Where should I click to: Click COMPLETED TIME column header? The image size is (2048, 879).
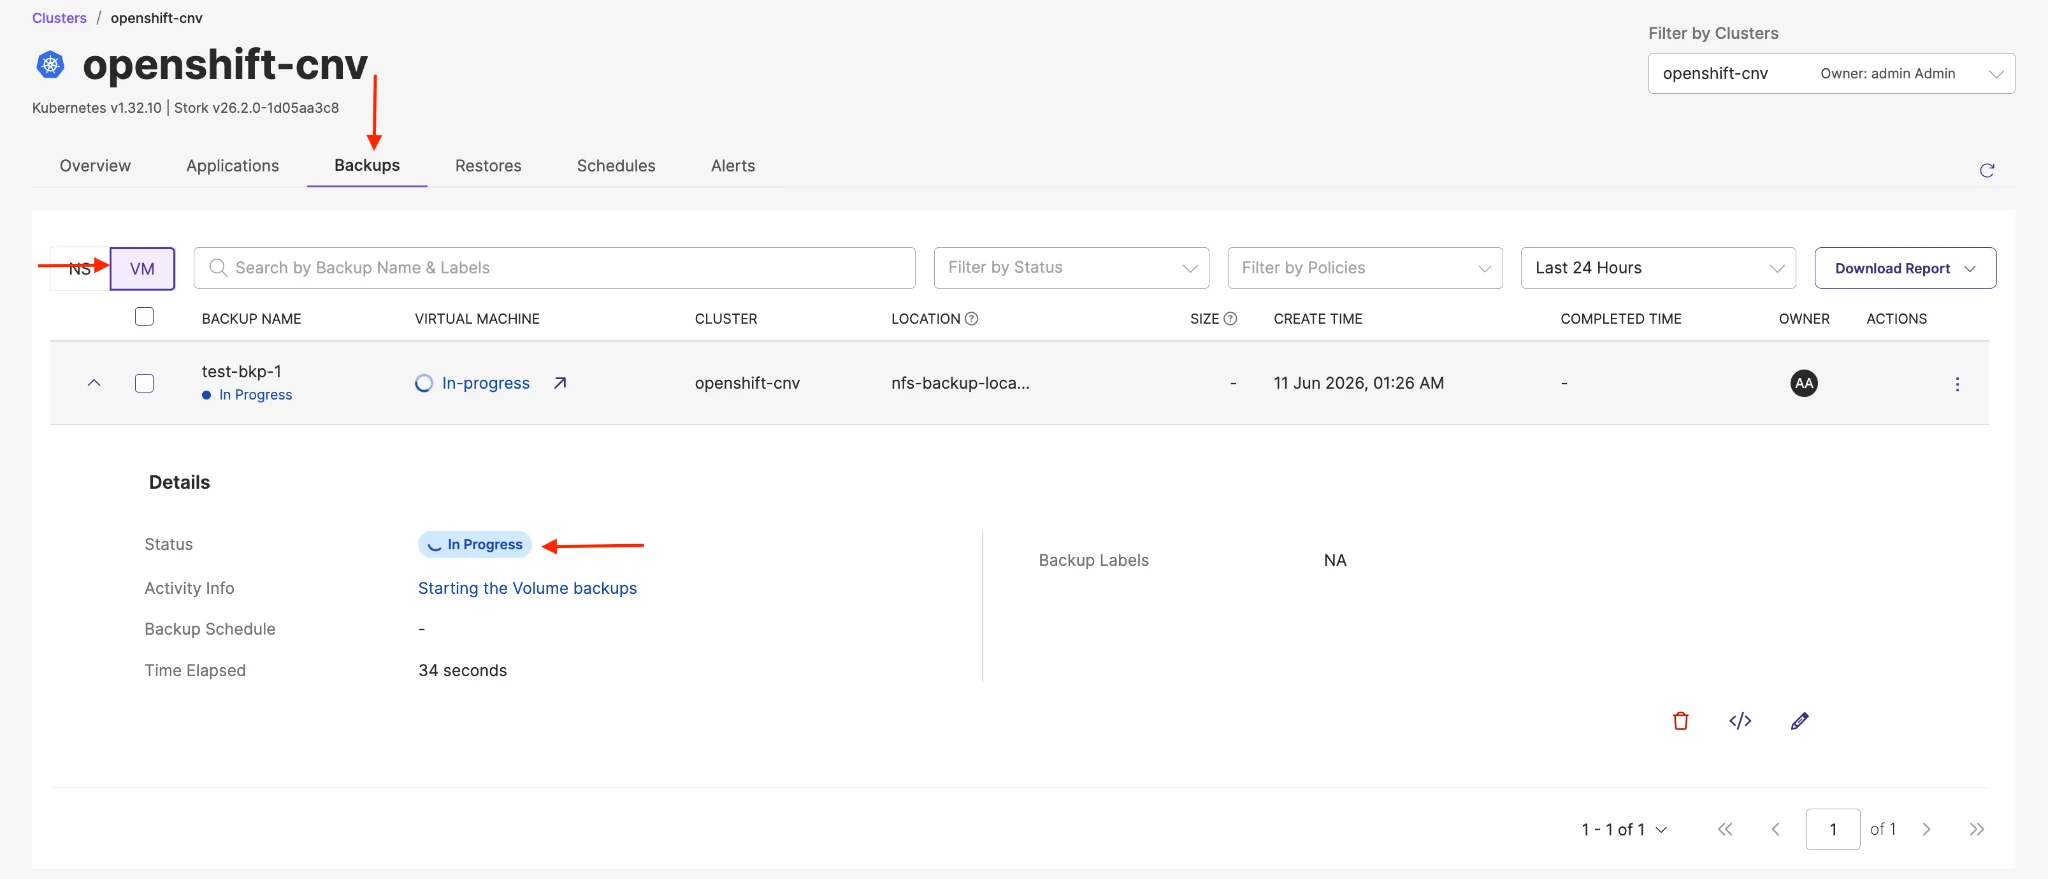1621,319
